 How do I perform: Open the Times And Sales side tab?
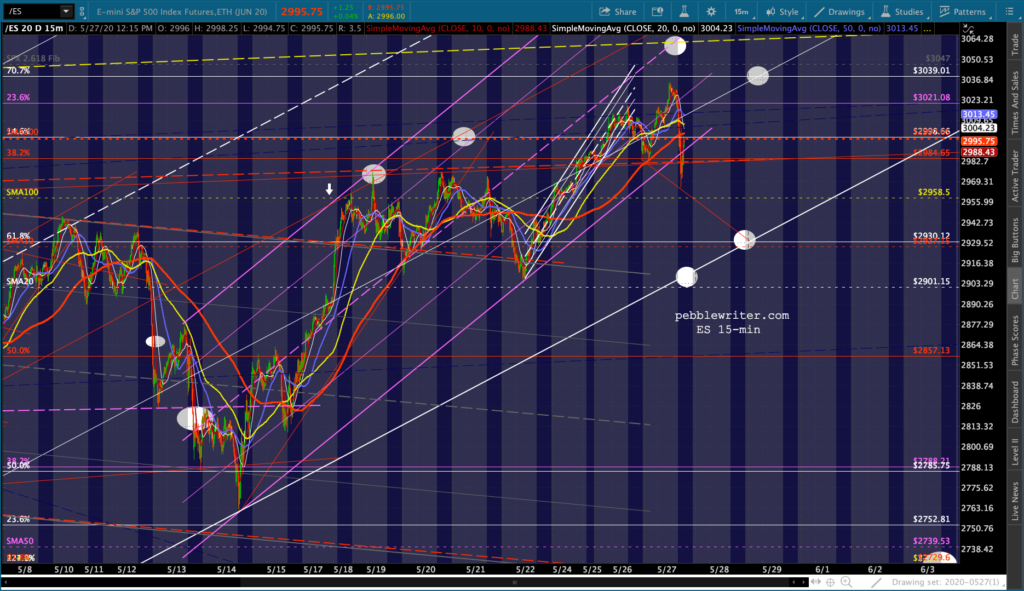tap(1015, 103)
